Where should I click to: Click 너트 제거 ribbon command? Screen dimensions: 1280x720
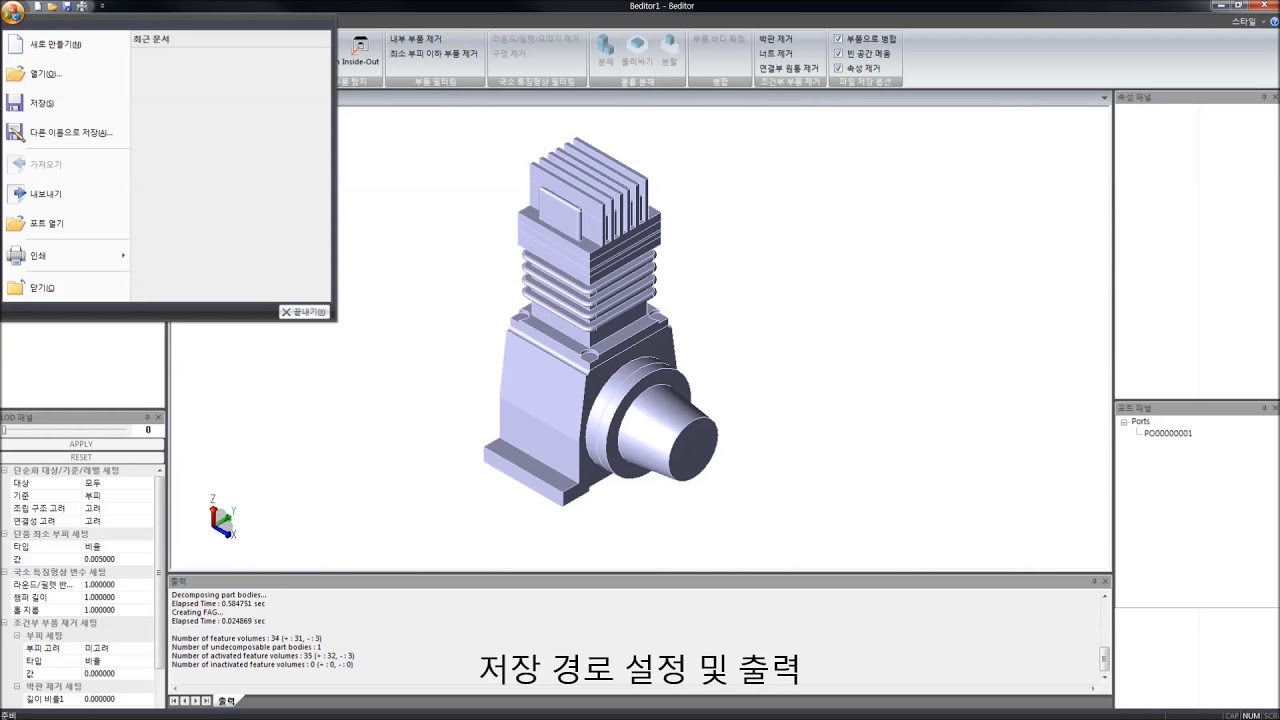(x=776, y=54)
